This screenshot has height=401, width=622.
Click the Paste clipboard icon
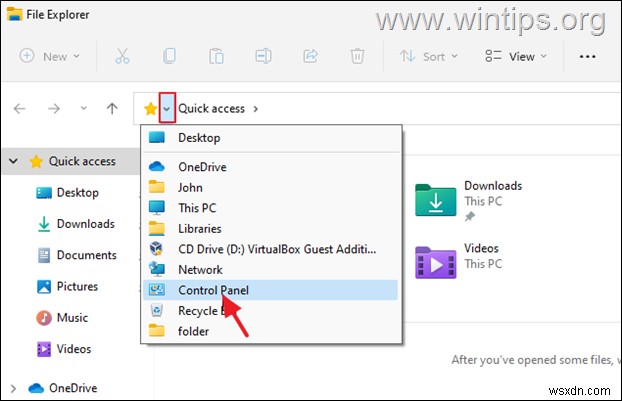[x=216, y=56]
